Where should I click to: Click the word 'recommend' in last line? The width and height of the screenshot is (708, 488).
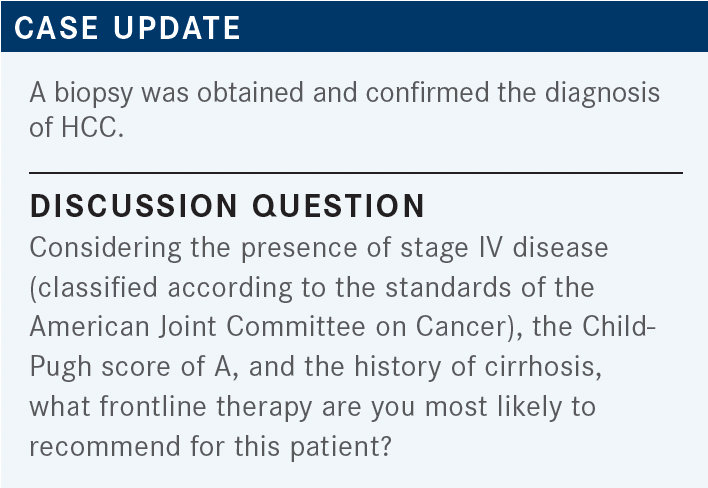(105, 446)
